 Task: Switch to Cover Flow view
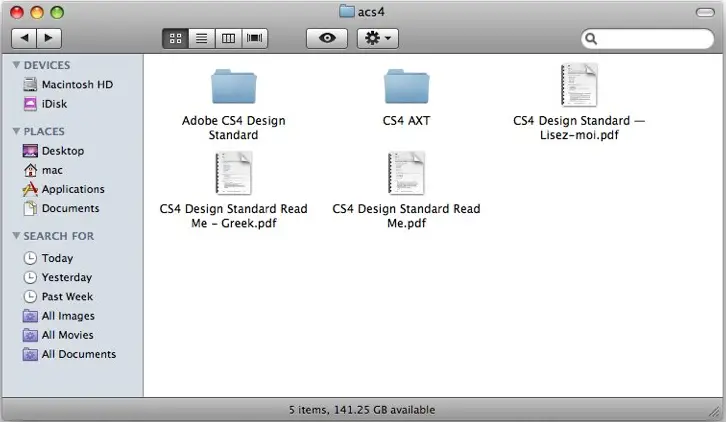coord(254,38)
